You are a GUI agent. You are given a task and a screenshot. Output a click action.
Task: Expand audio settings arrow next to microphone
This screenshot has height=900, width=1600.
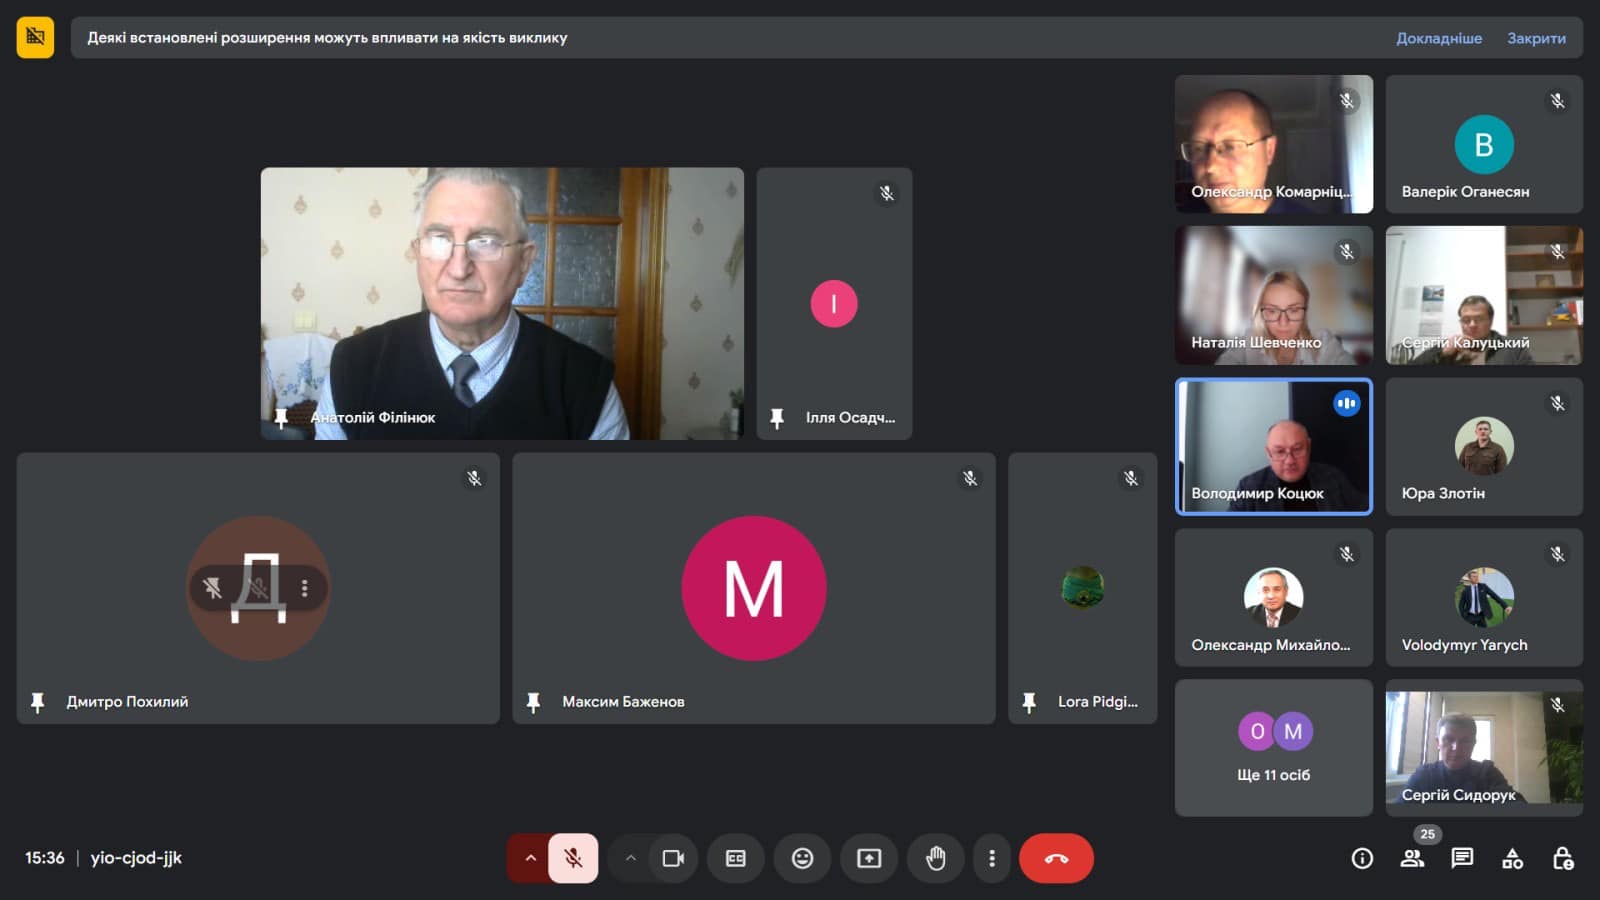click(530, 858)
